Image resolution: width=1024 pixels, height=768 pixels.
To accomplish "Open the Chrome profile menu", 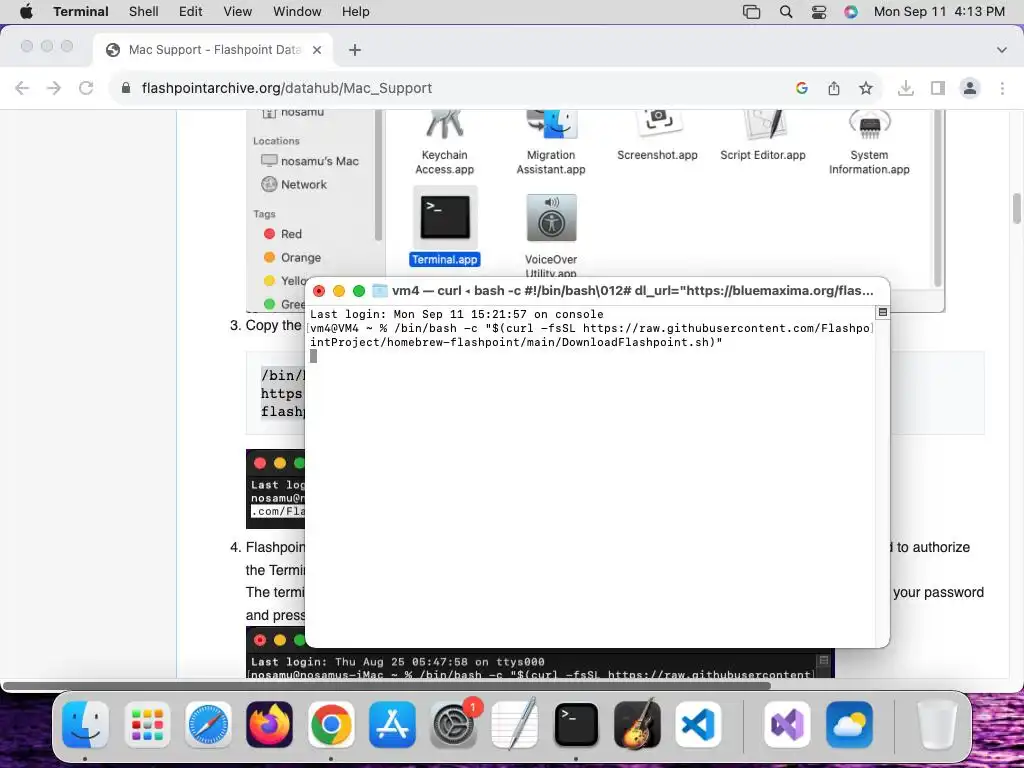I will pyautogui.click(x=970, y=88).
